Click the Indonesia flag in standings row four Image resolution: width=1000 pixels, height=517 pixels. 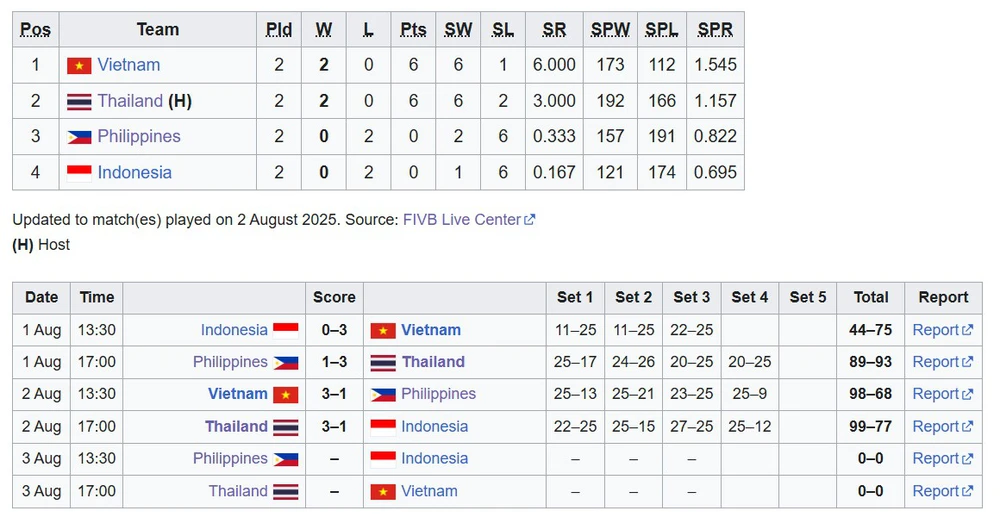pos(79,173)
